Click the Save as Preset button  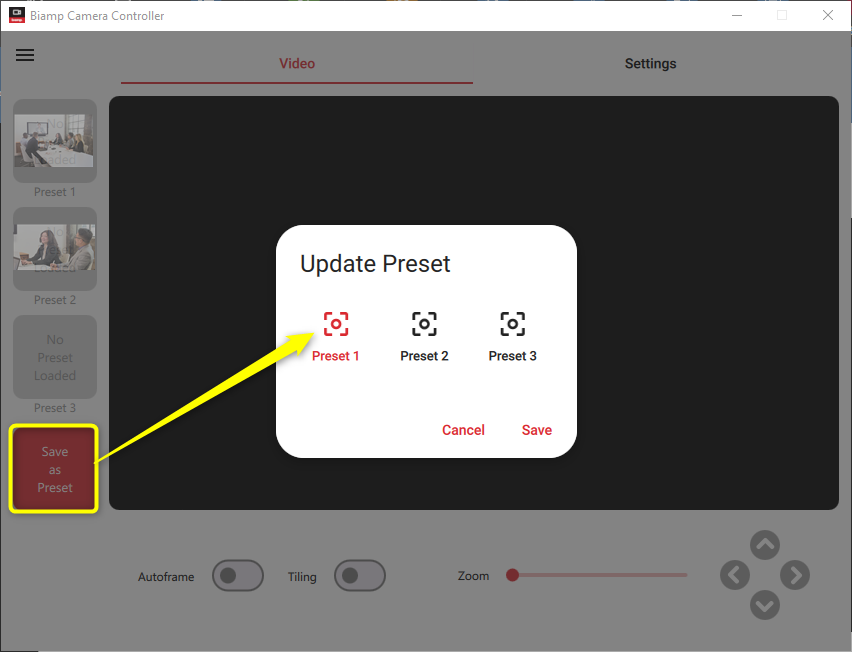[x=55, y=470]
